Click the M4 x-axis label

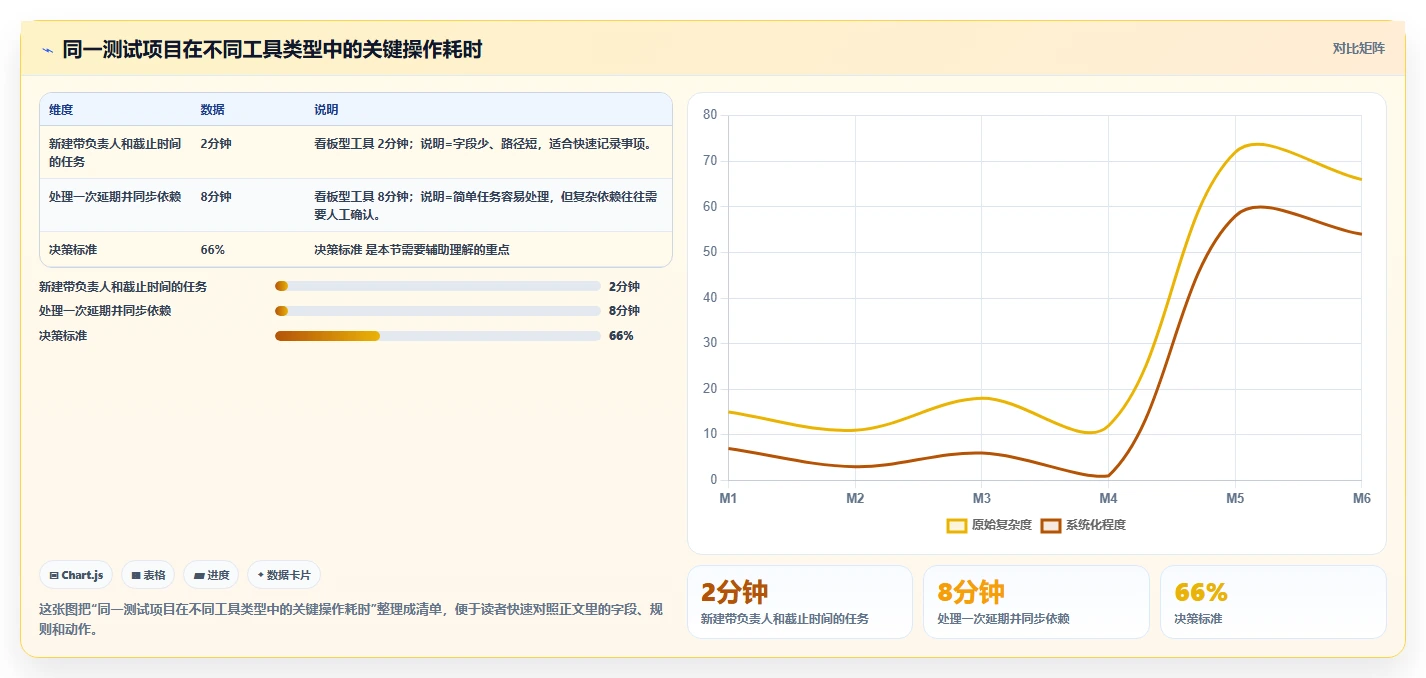click(x=1108, y=498)
